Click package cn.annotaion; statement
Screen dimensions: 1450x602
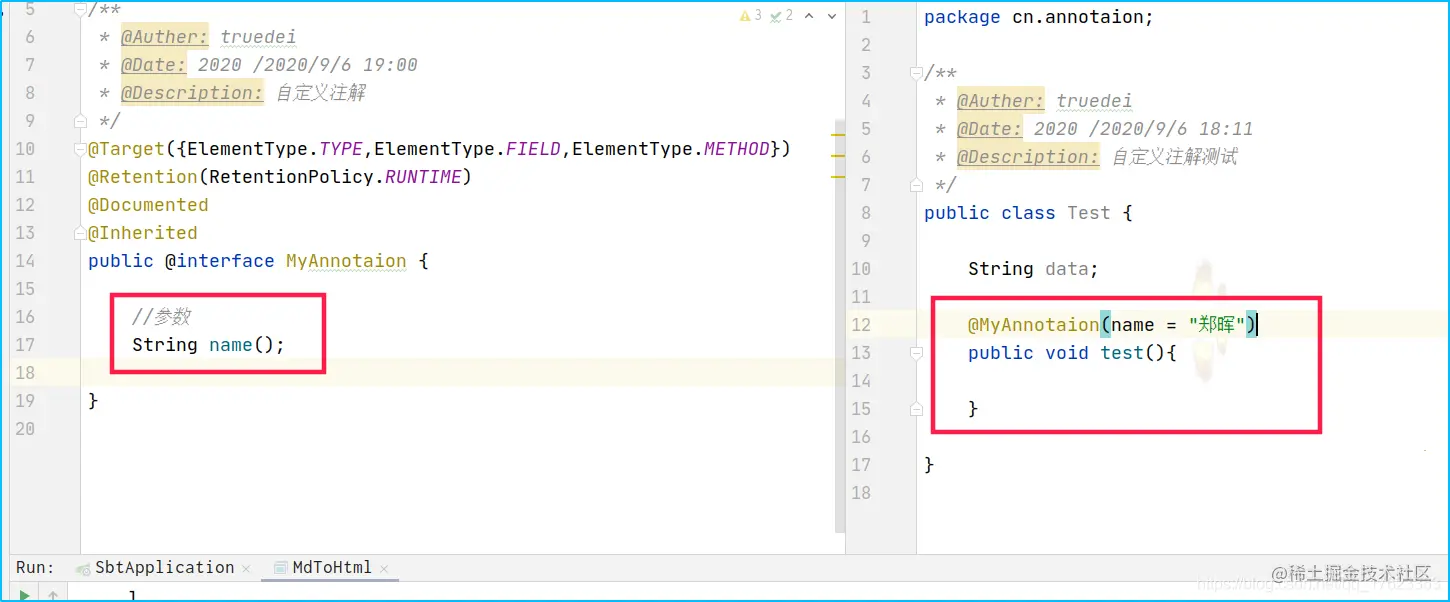[x=1039, y=17]
